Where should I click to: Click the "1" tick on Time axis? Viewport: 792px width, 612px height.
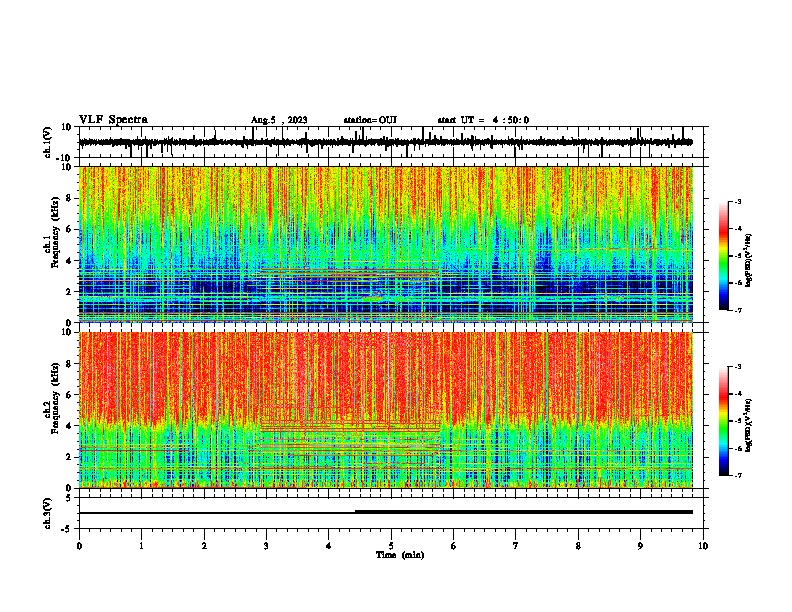coord(141,546)
